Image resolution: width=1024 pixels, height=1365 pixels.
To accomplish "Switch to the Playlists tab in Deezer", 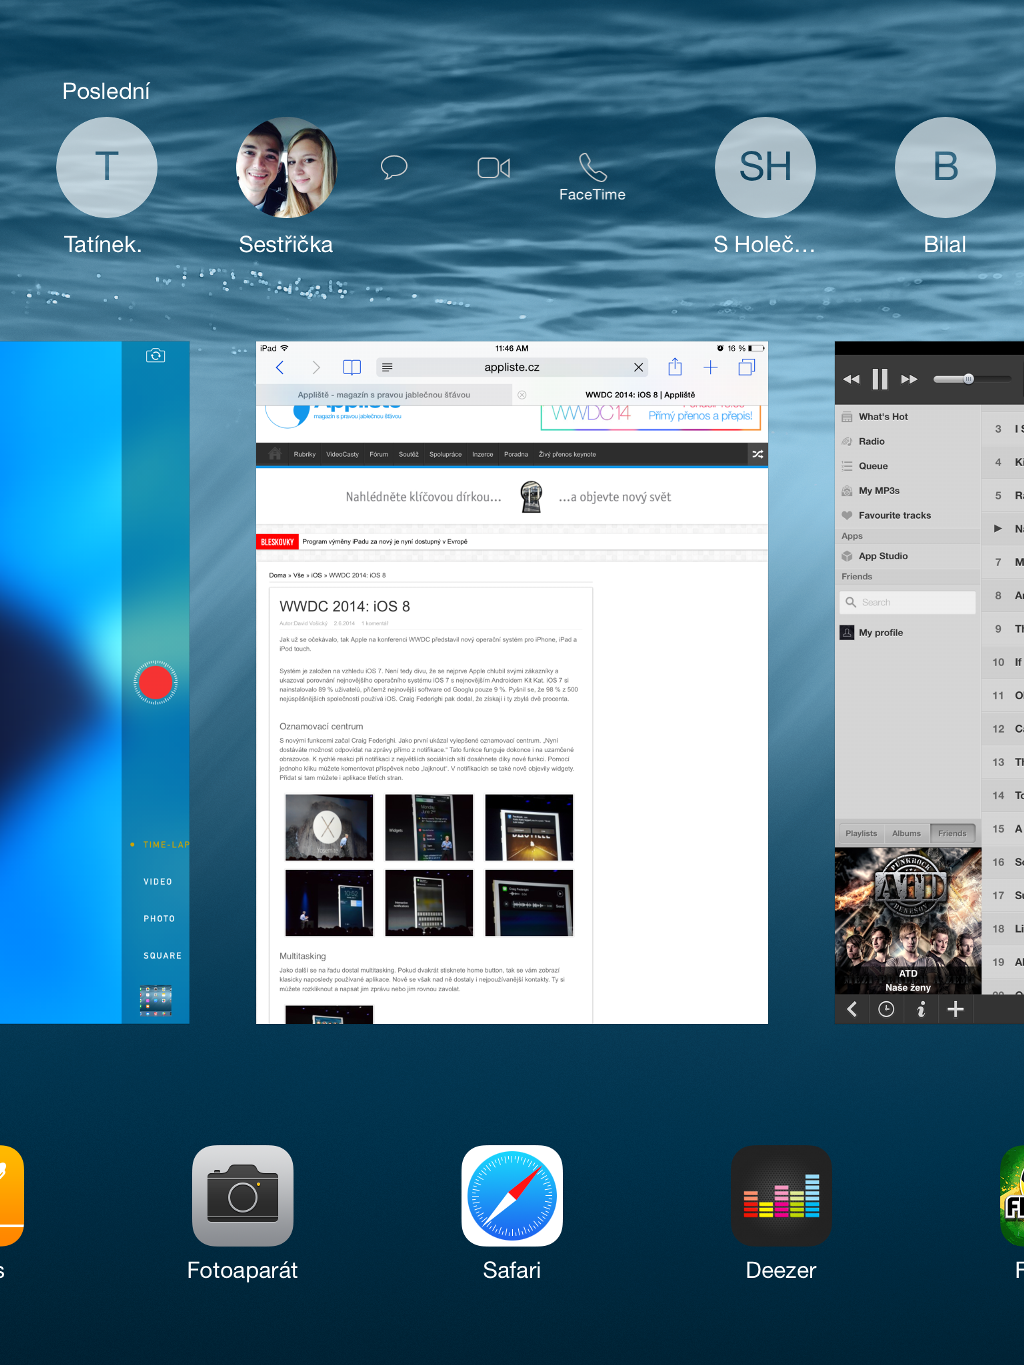I will pyautogui.click(x=861, y=833).
